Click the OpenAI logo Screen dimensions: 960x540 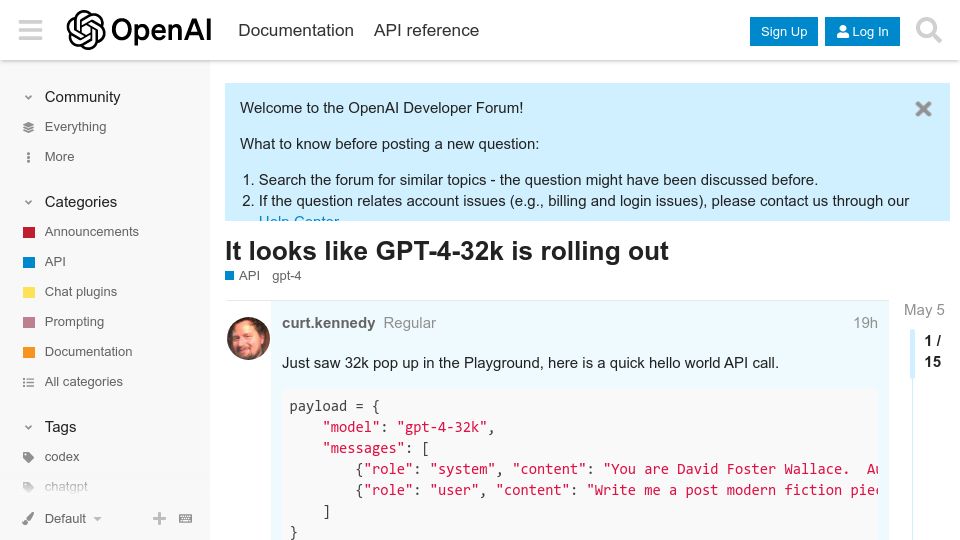(x=139, y=30)
